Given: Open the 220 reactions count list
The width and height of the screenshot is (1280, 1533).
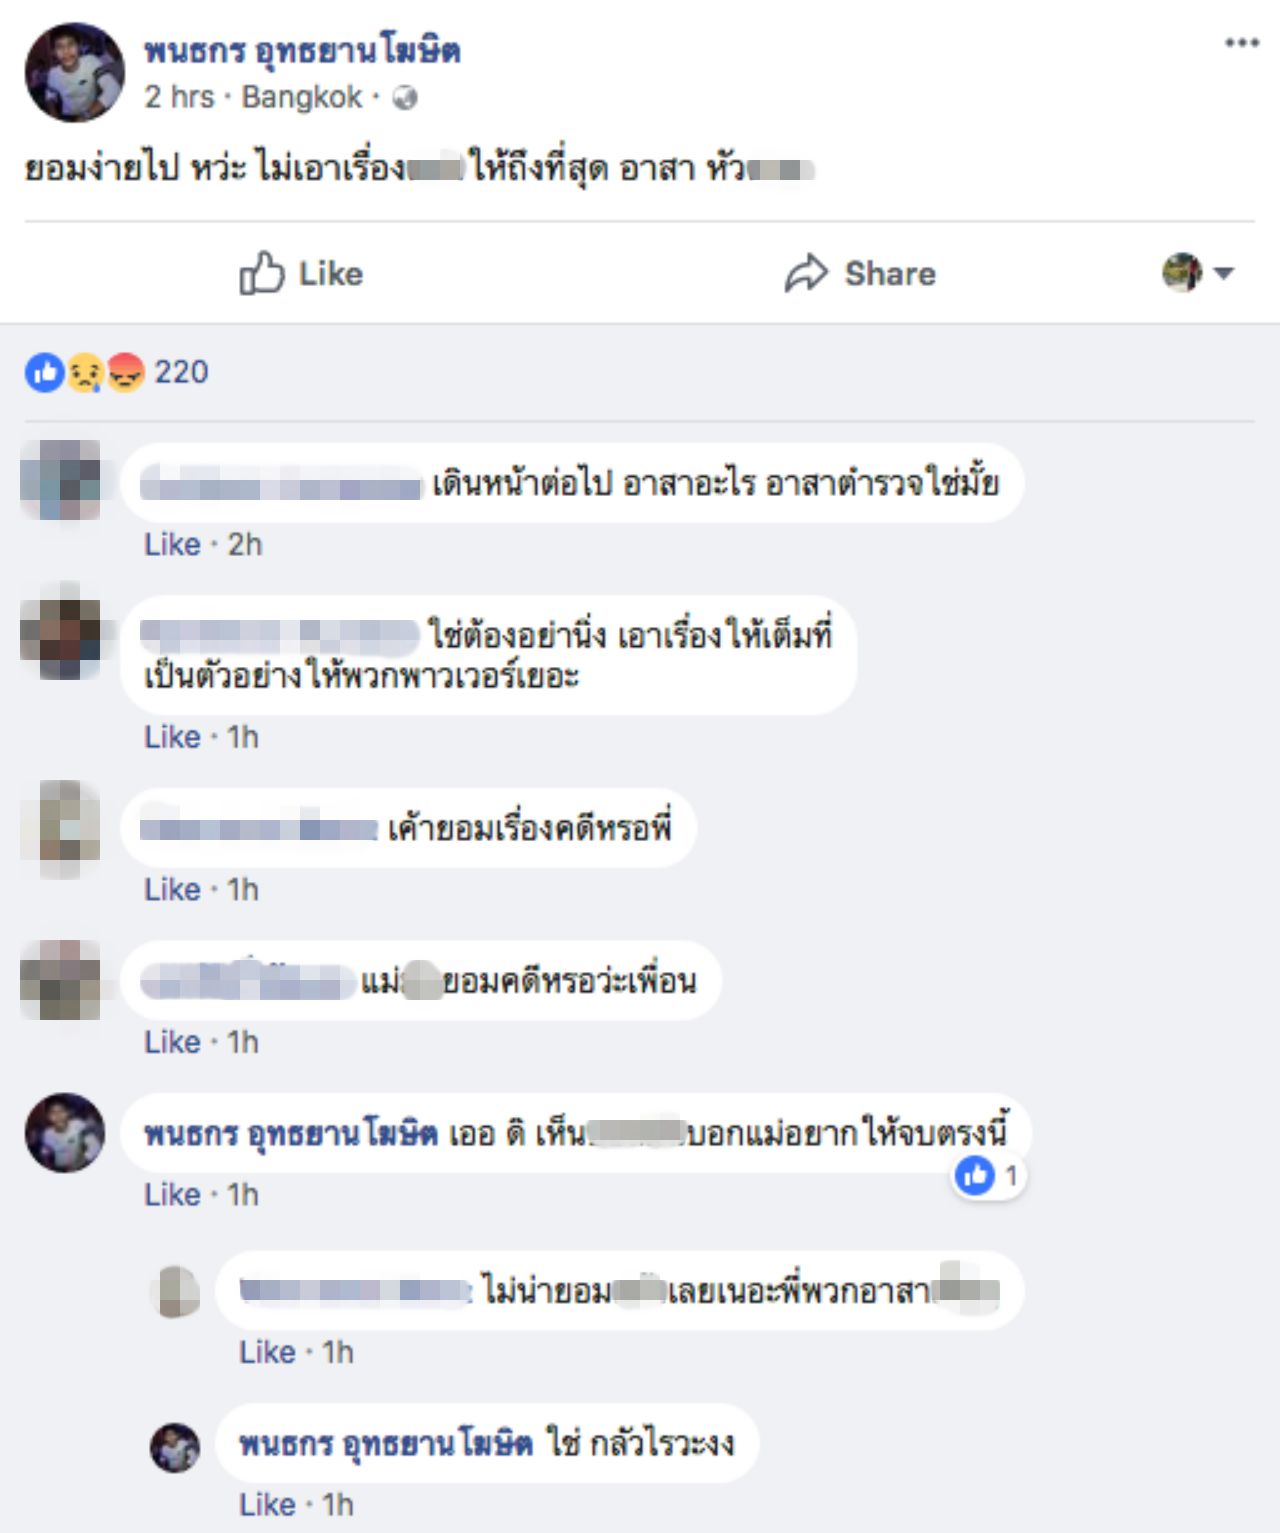Looking at the screenshot, I should click(181, 372).
